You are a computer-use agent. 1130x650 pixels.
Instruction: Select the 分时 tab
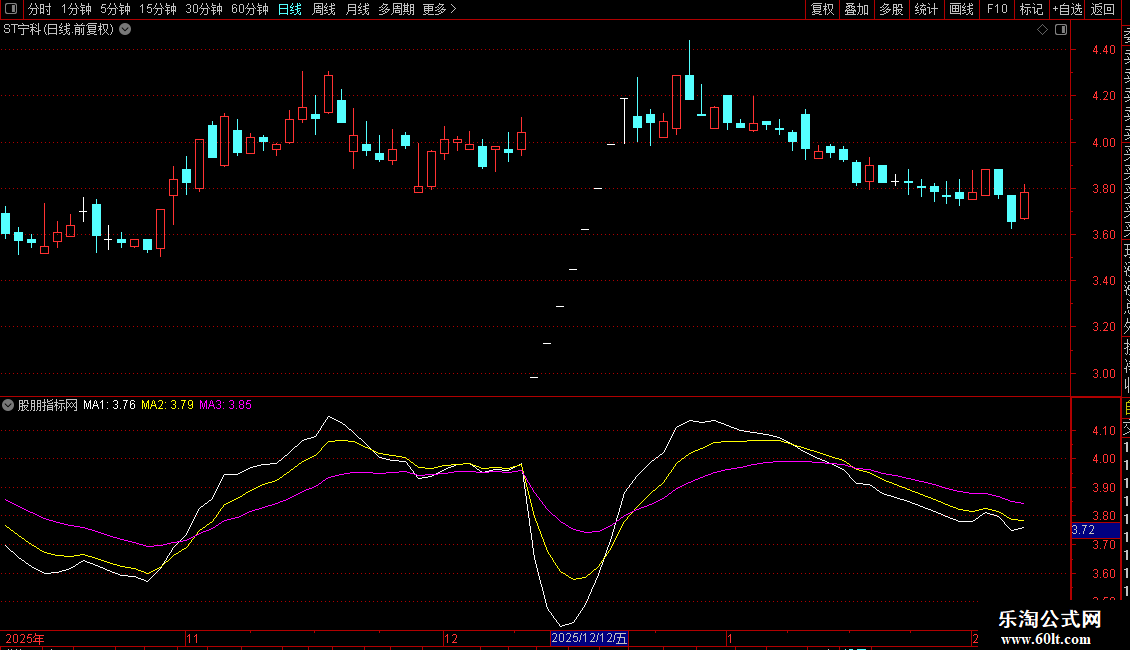pos(39,9)
